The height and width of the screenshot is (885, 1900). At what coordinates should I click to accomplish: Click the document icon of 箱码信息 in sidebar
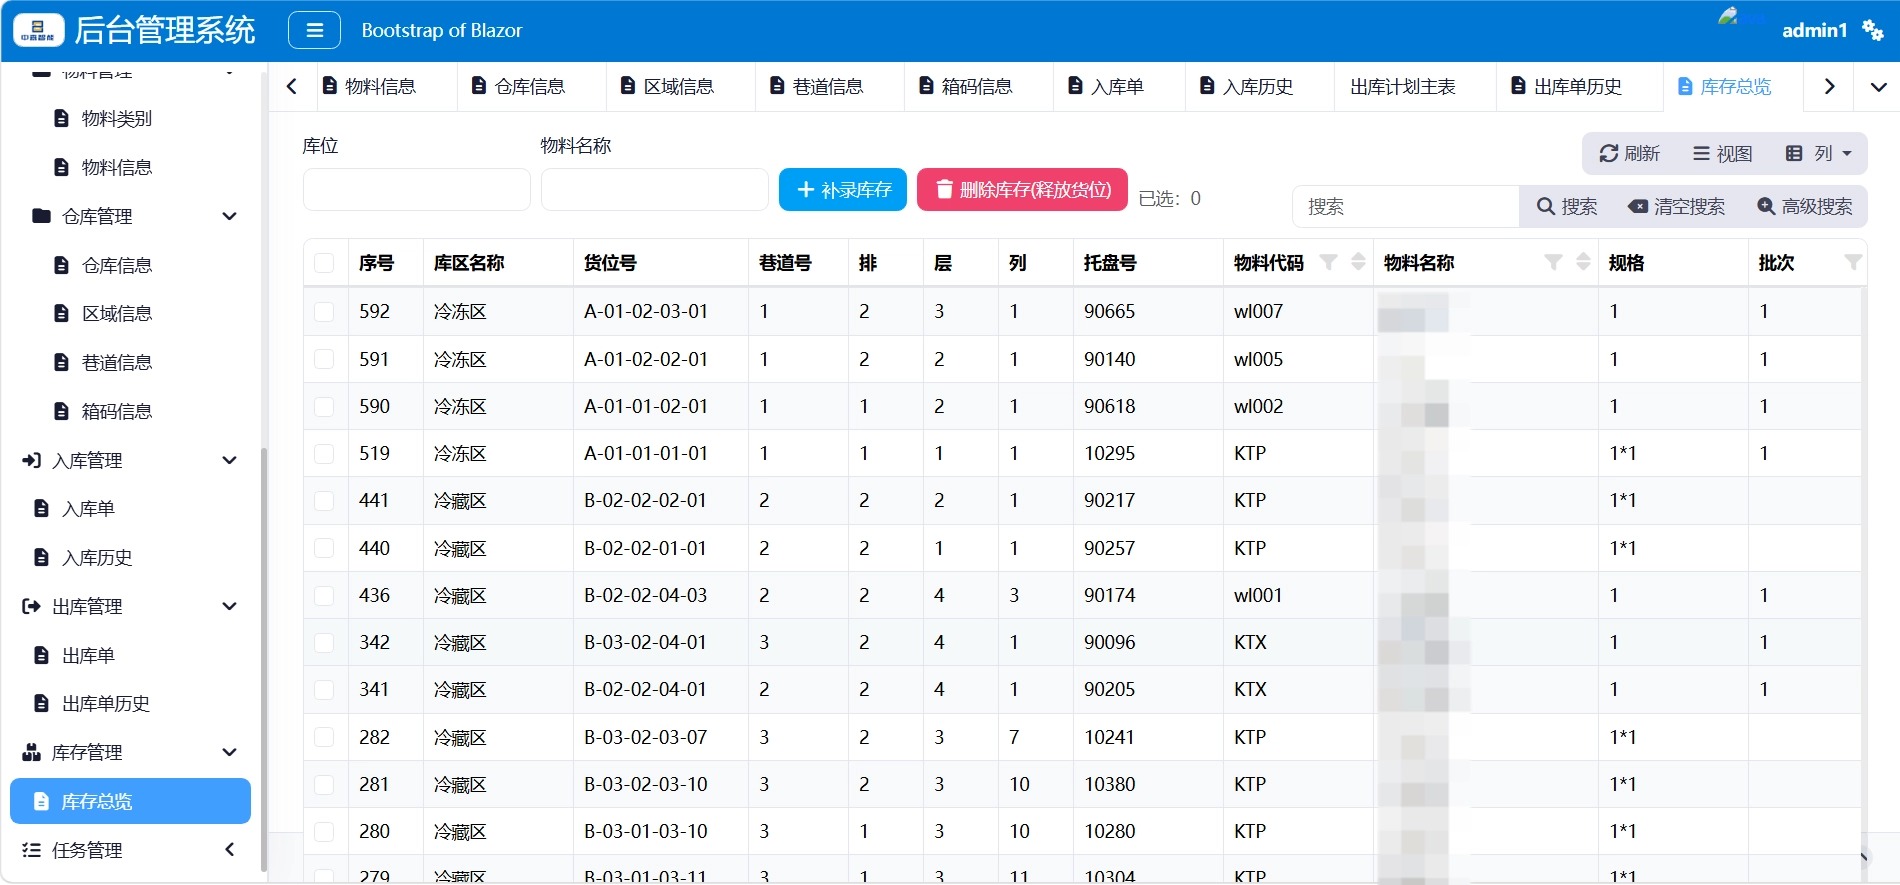point(61,411)
